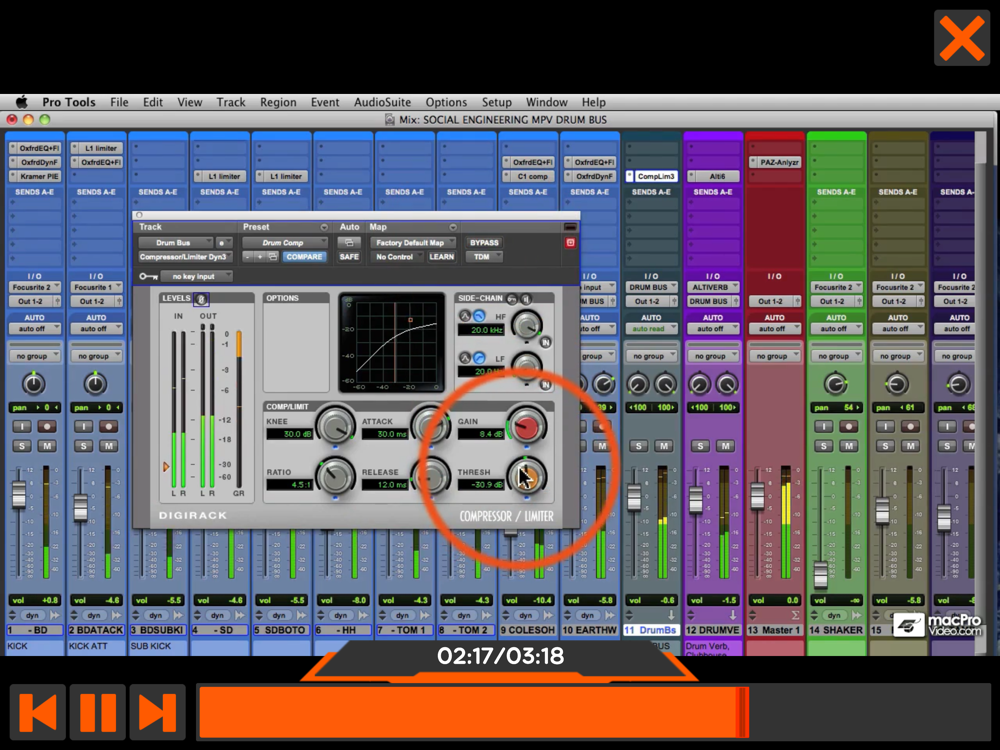Image resolution: width=1000 pixels, height=750 pixels.
Task: Click the side-chain HF frequency knob
Action: click(527, 325)
